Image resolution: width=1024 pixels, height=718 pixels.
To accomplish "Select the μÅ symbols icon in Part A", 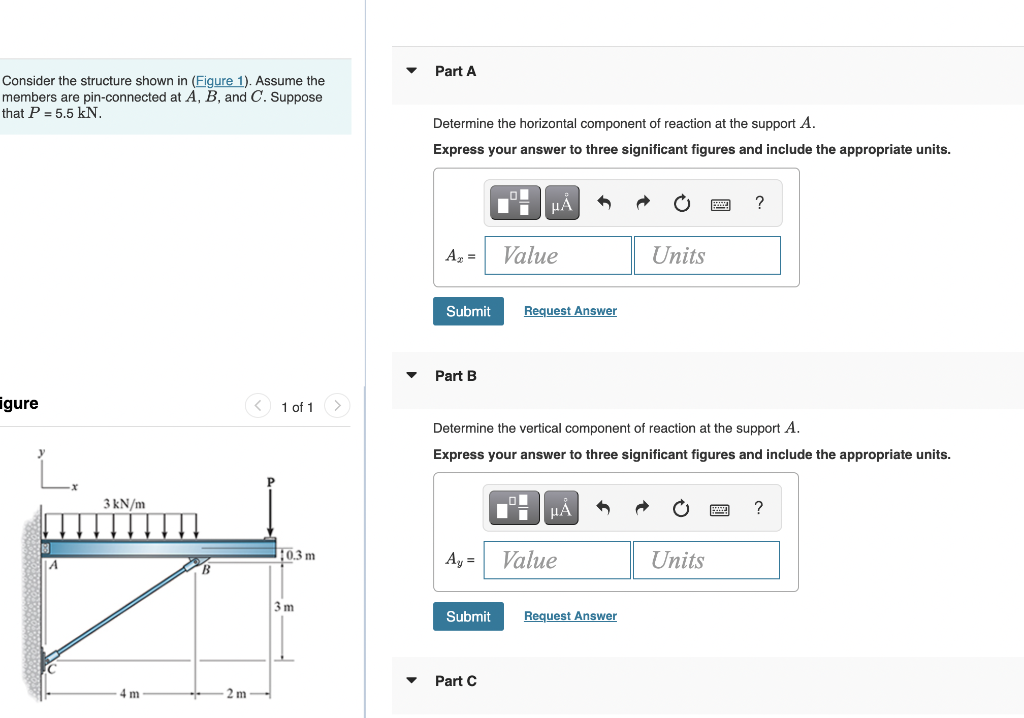I will (x=561, y=202).
